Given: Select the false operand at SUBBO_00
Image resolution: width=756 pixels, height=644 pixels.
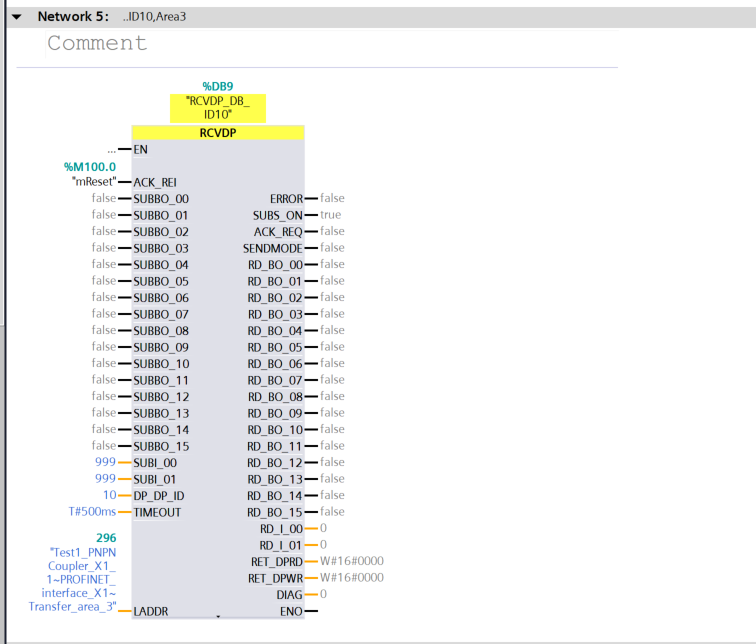Looking at the screenshot, I should click(104, 198).
